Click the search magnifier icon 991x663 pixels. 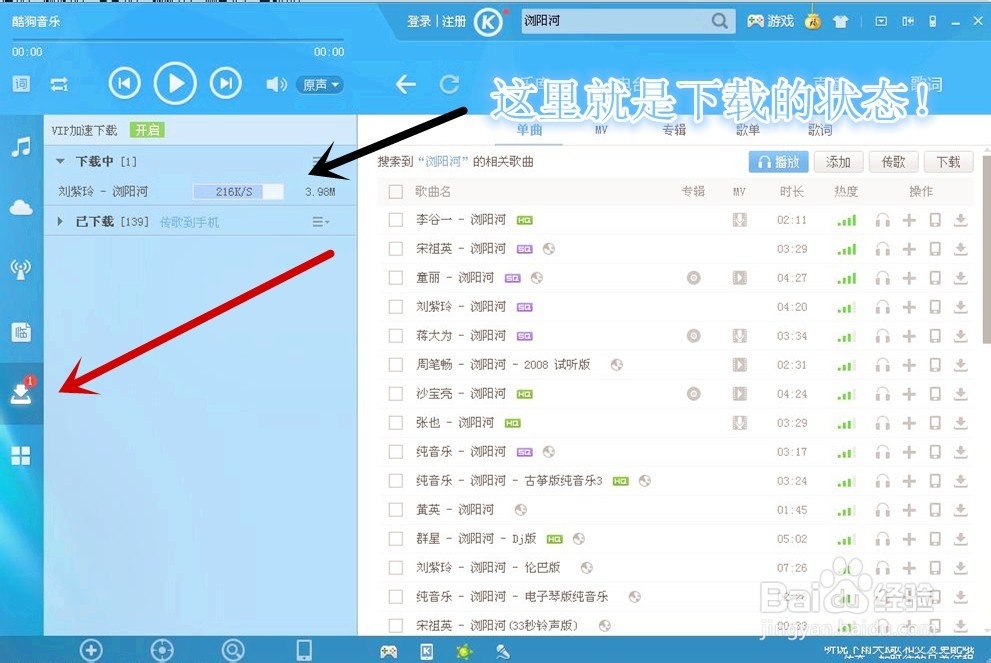[719, 21]
